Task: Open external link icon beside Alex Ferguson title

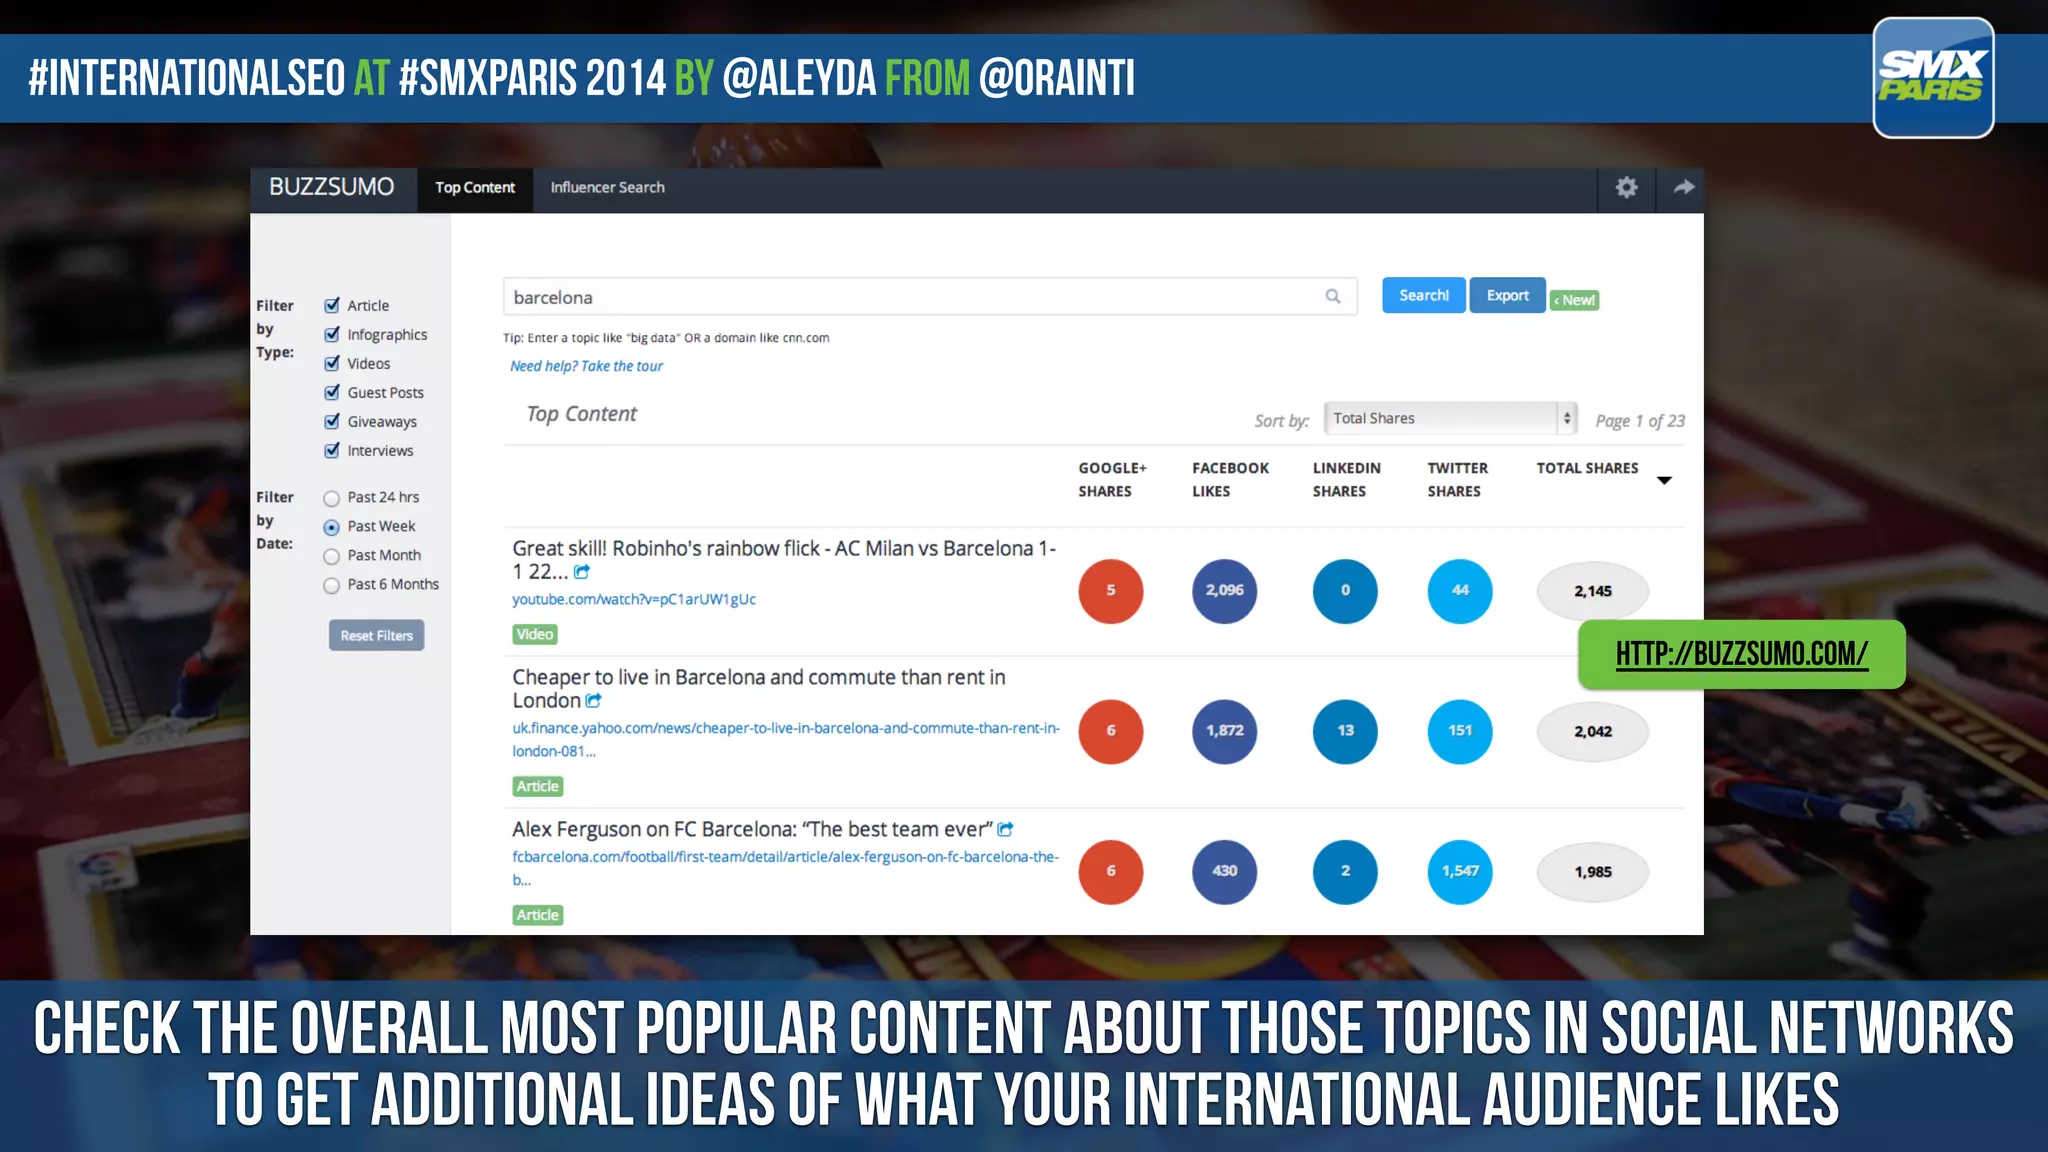Action: 1006,829
